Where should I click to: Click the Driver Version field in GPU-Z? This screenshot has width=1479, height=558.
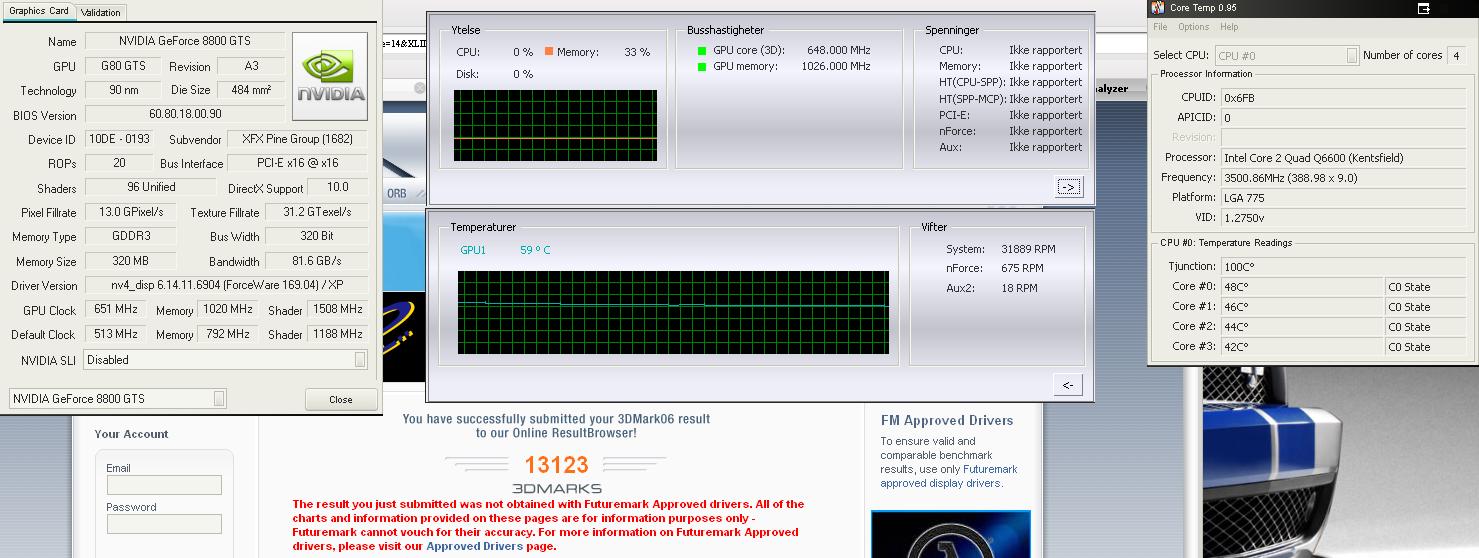click(x=226, y=285)
